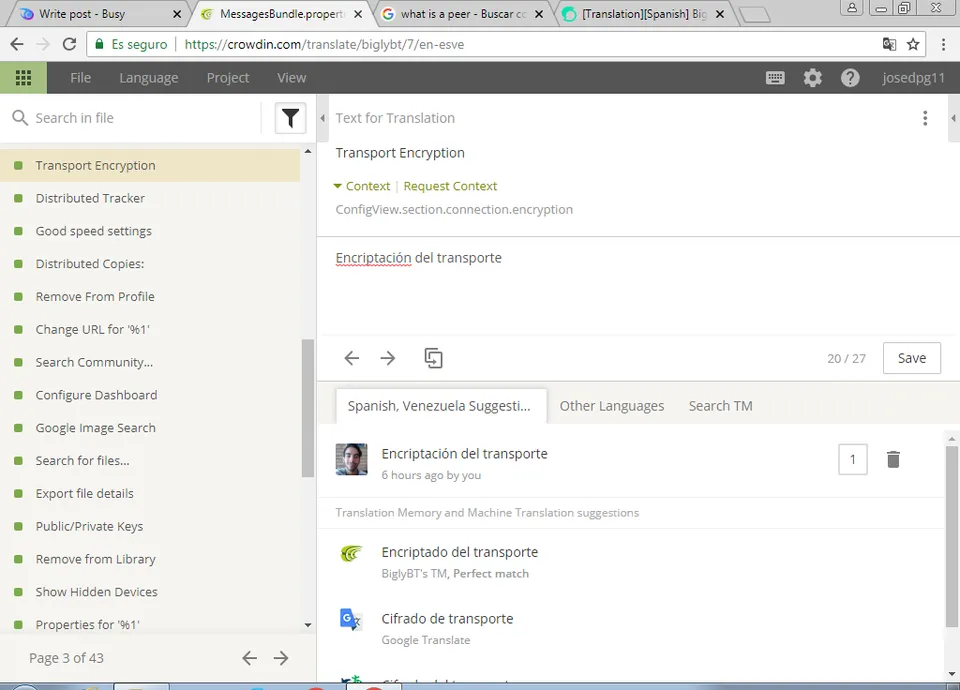Go to previous string arrow in editor
Viewport: 960px width, 690px height.
351,358
